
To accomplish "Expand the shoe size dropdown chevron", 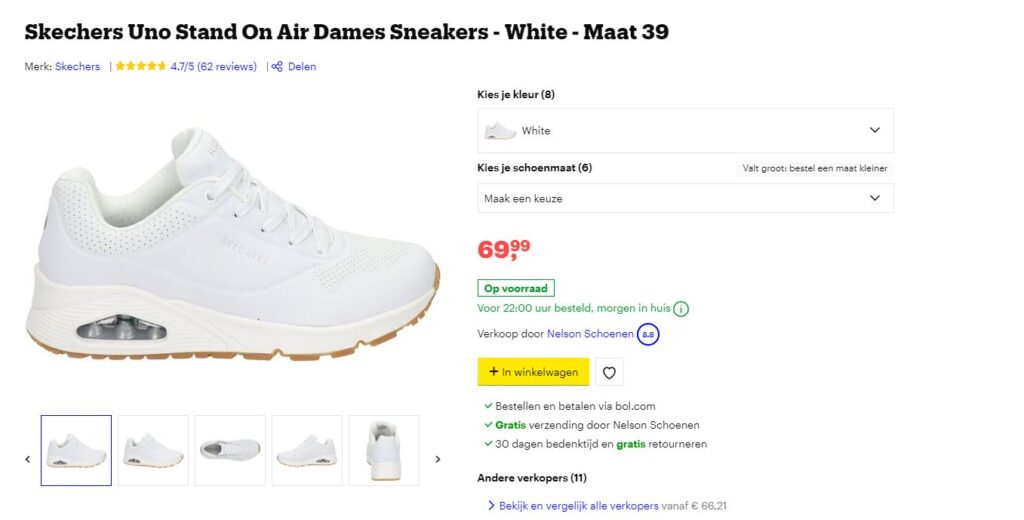I will [x=875, y=198].
